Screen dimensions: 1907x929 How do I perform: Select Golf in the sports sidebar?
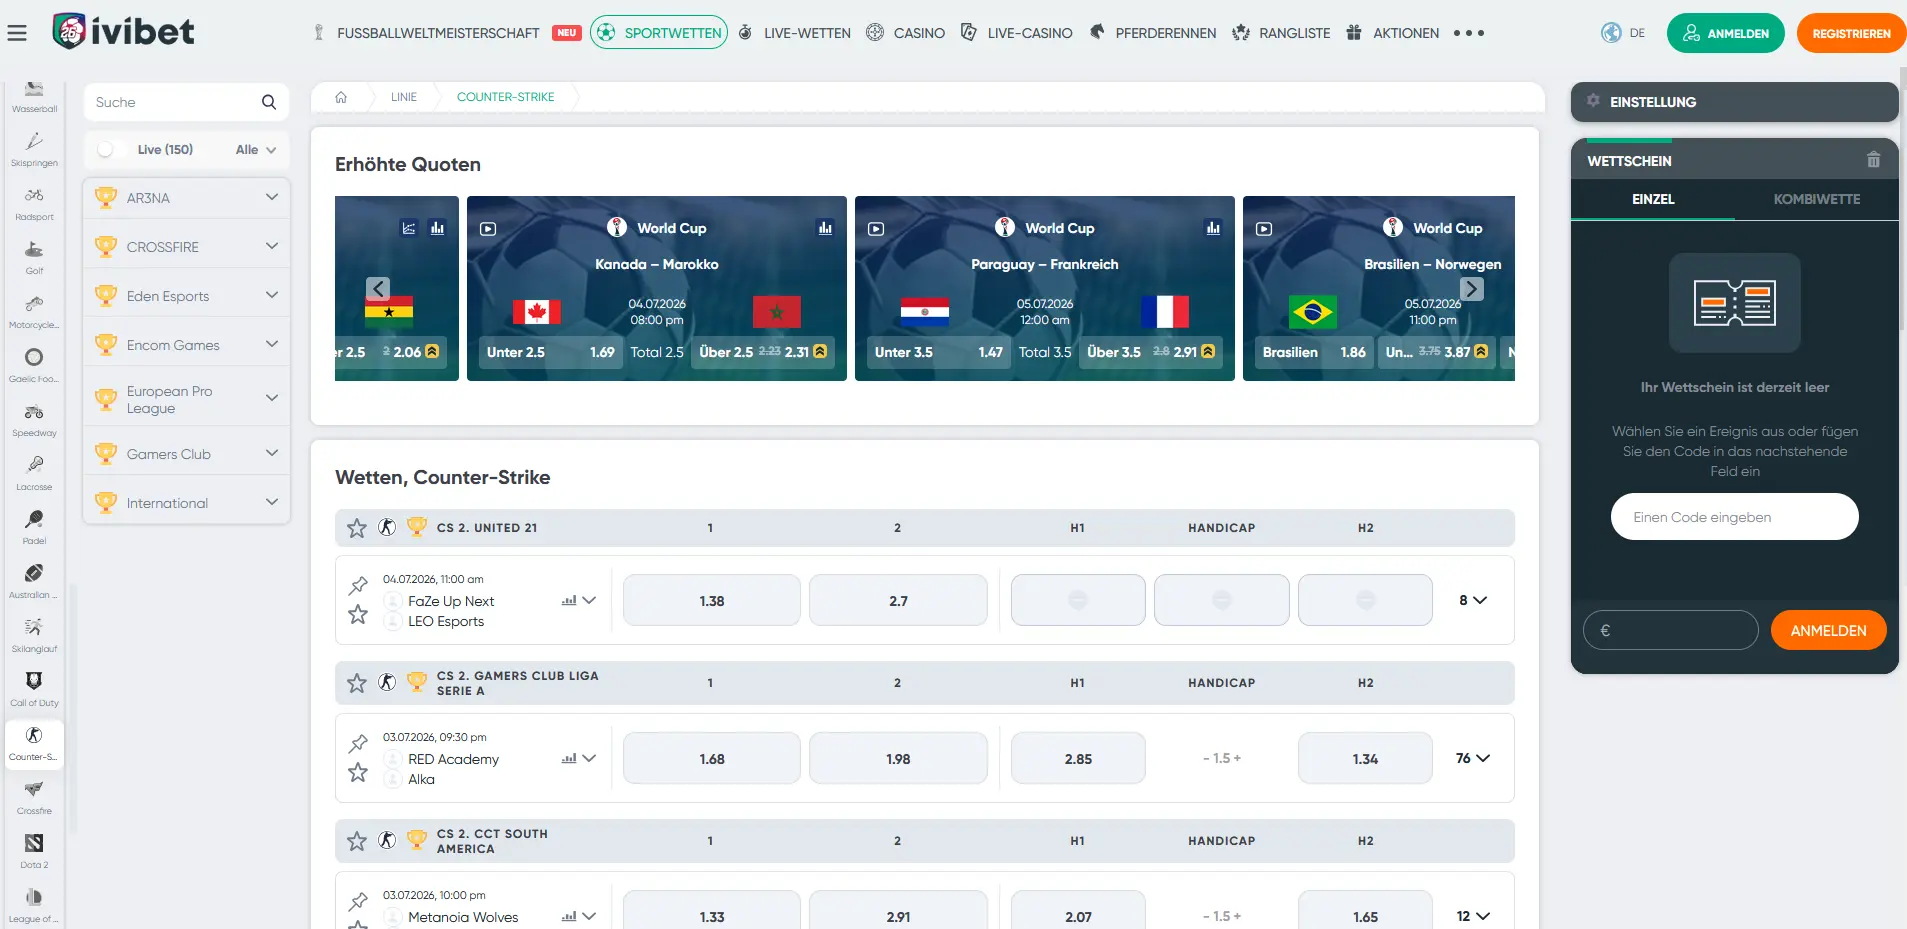pyautogui.click(x=34, y=257)
